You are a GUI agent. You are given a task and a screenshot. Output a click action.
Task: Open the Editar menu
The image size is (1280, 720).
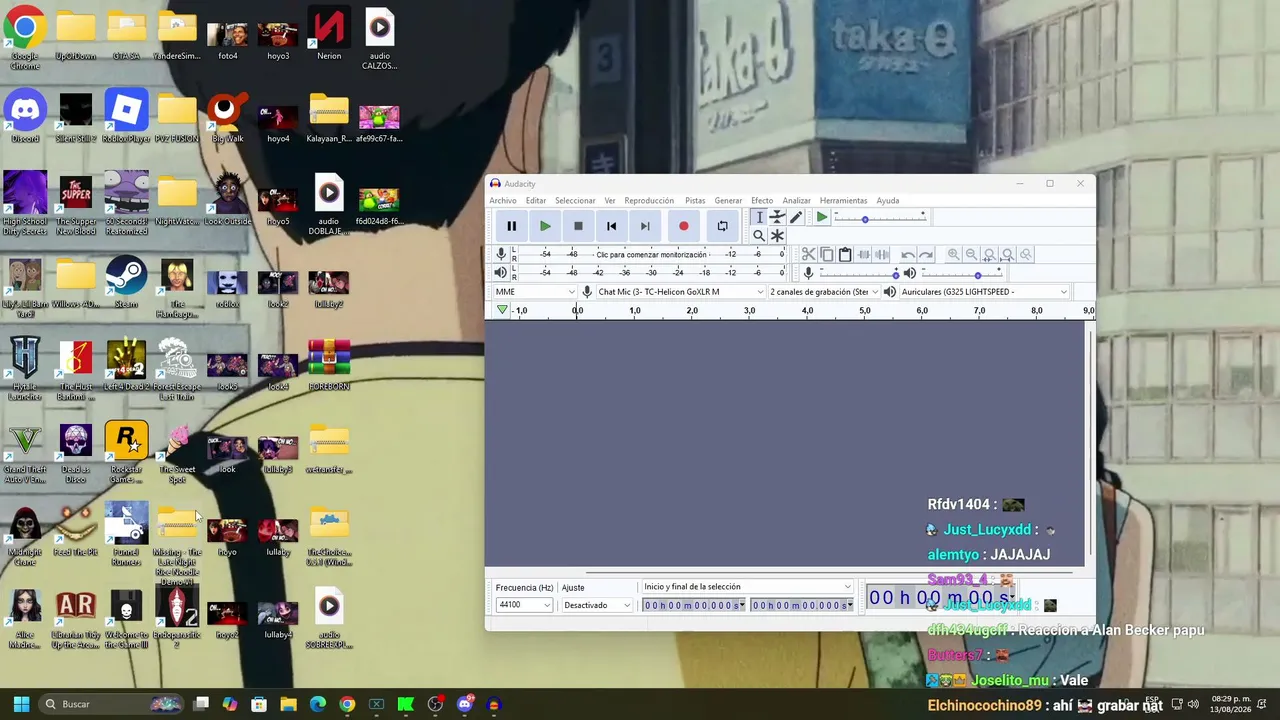536,201
